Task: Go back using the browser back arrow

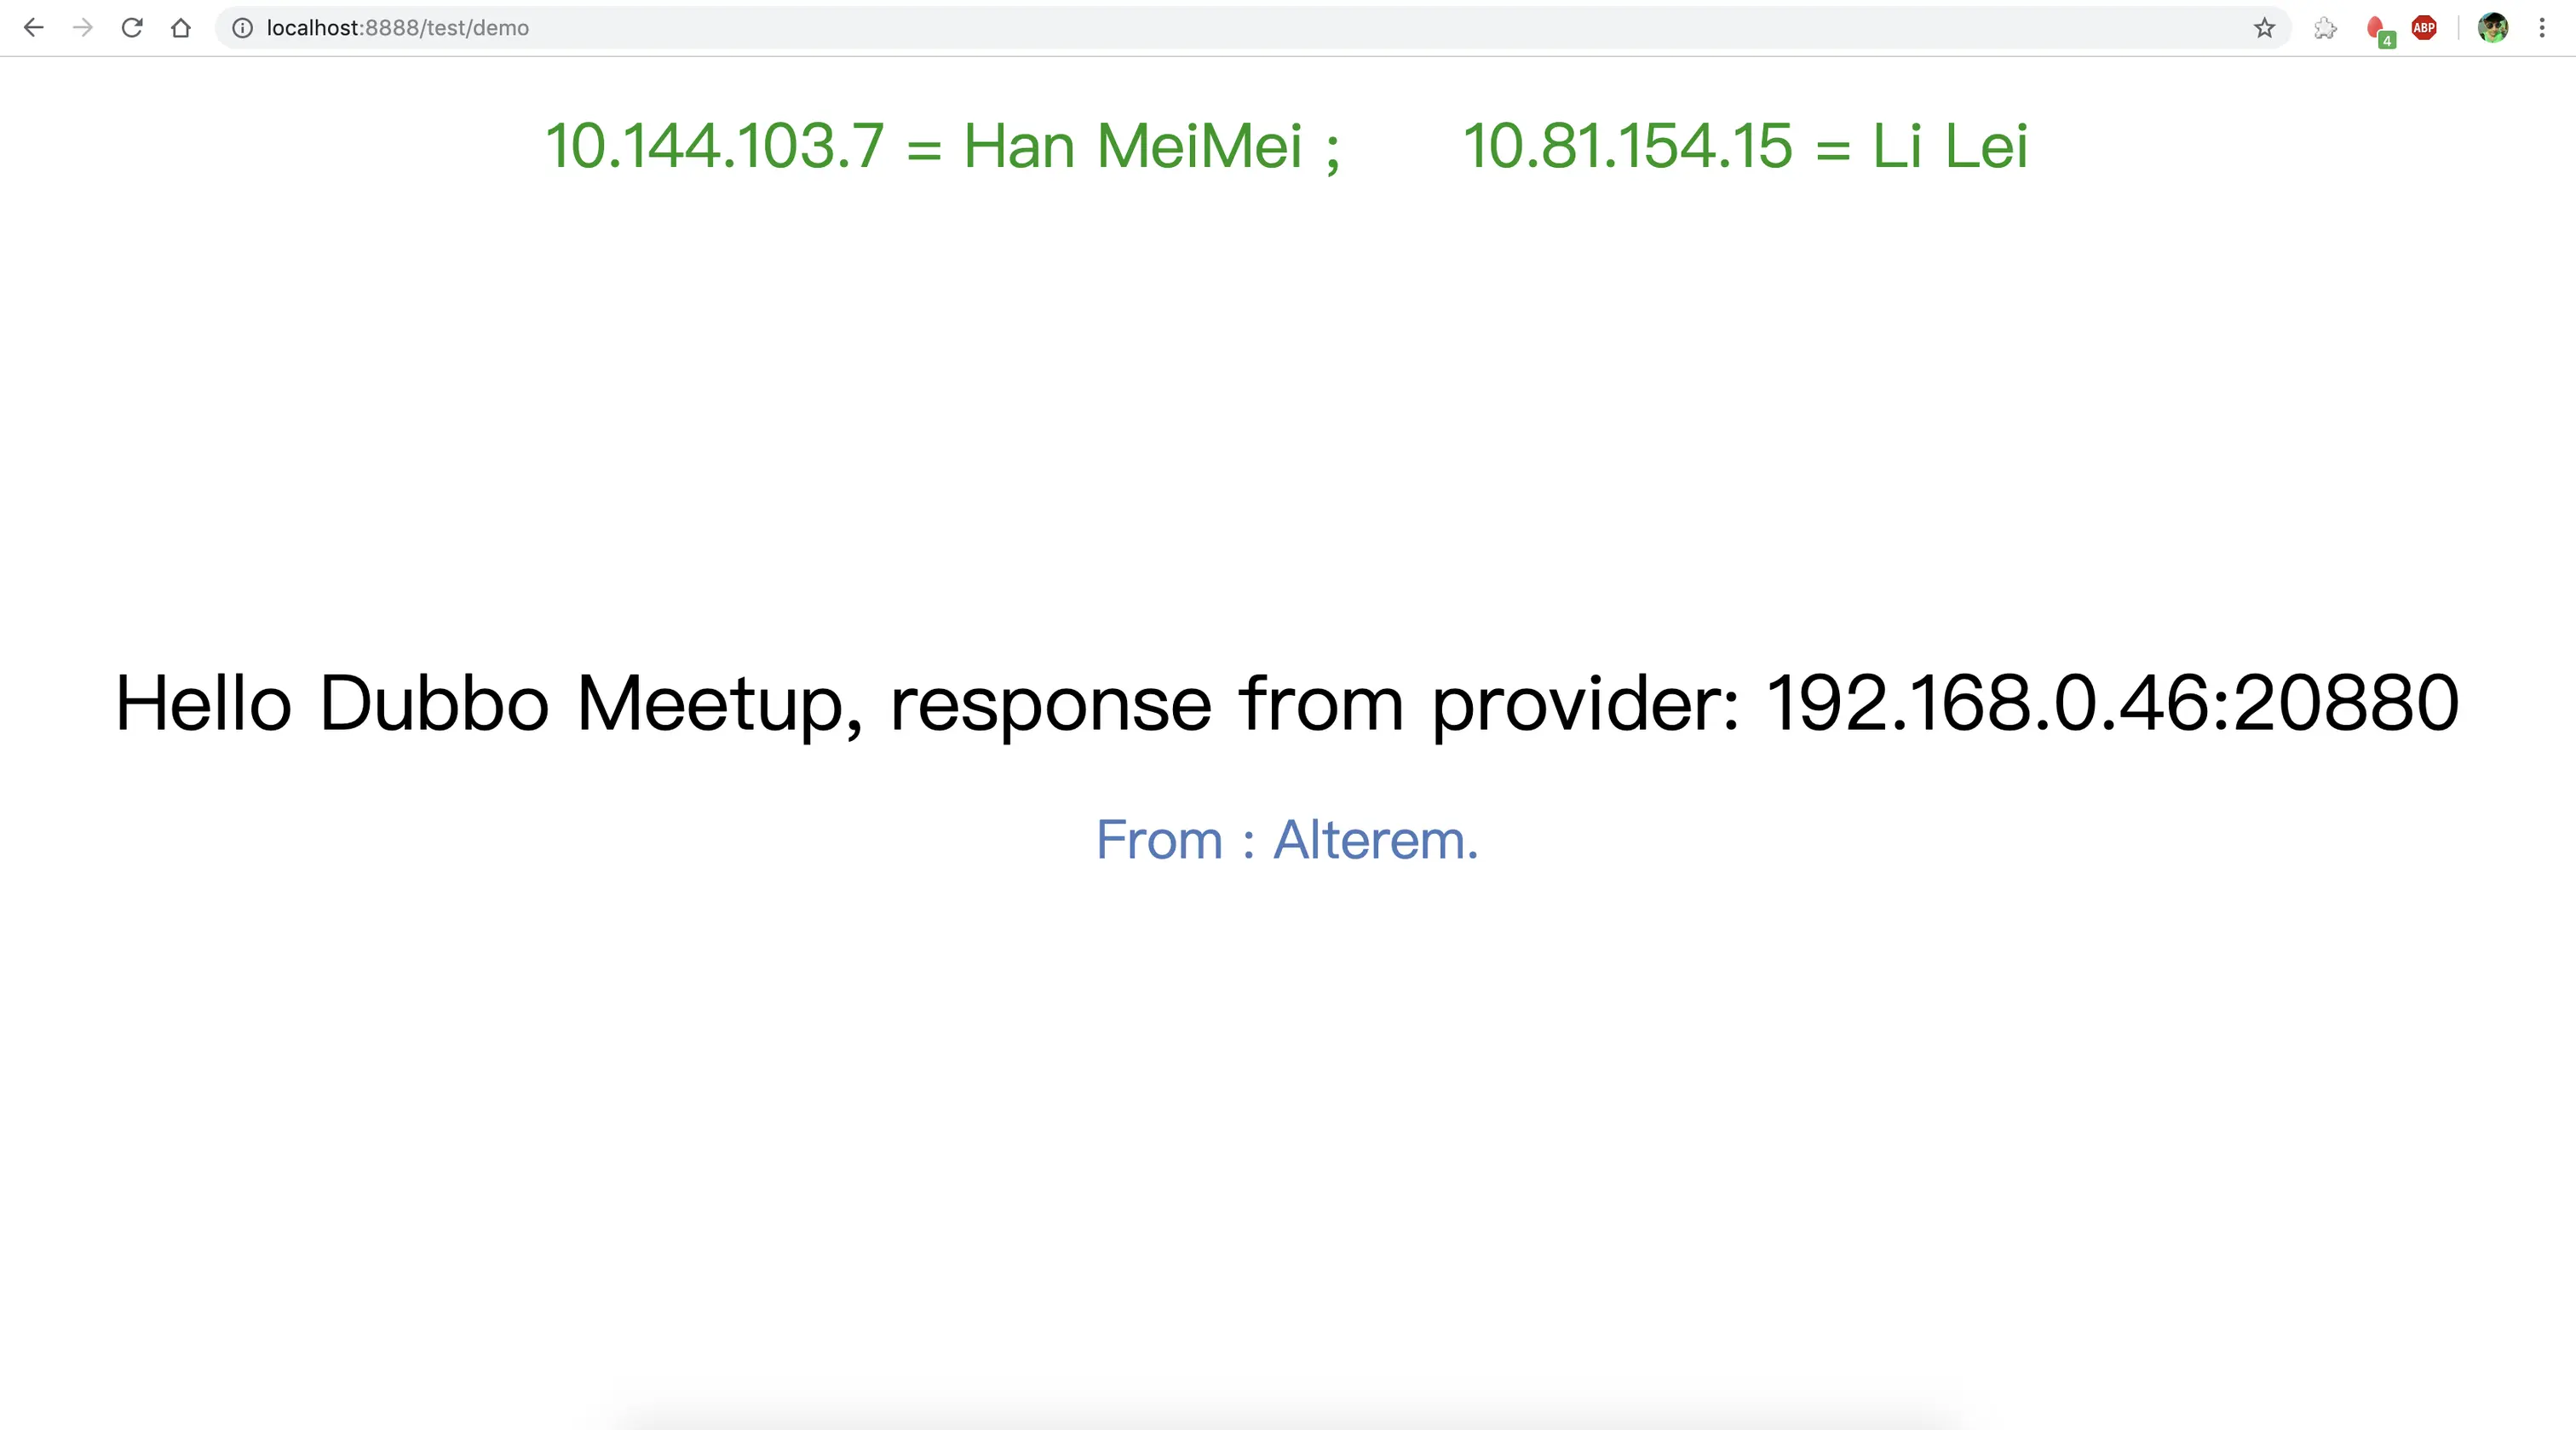Action: tap(34, 28)
